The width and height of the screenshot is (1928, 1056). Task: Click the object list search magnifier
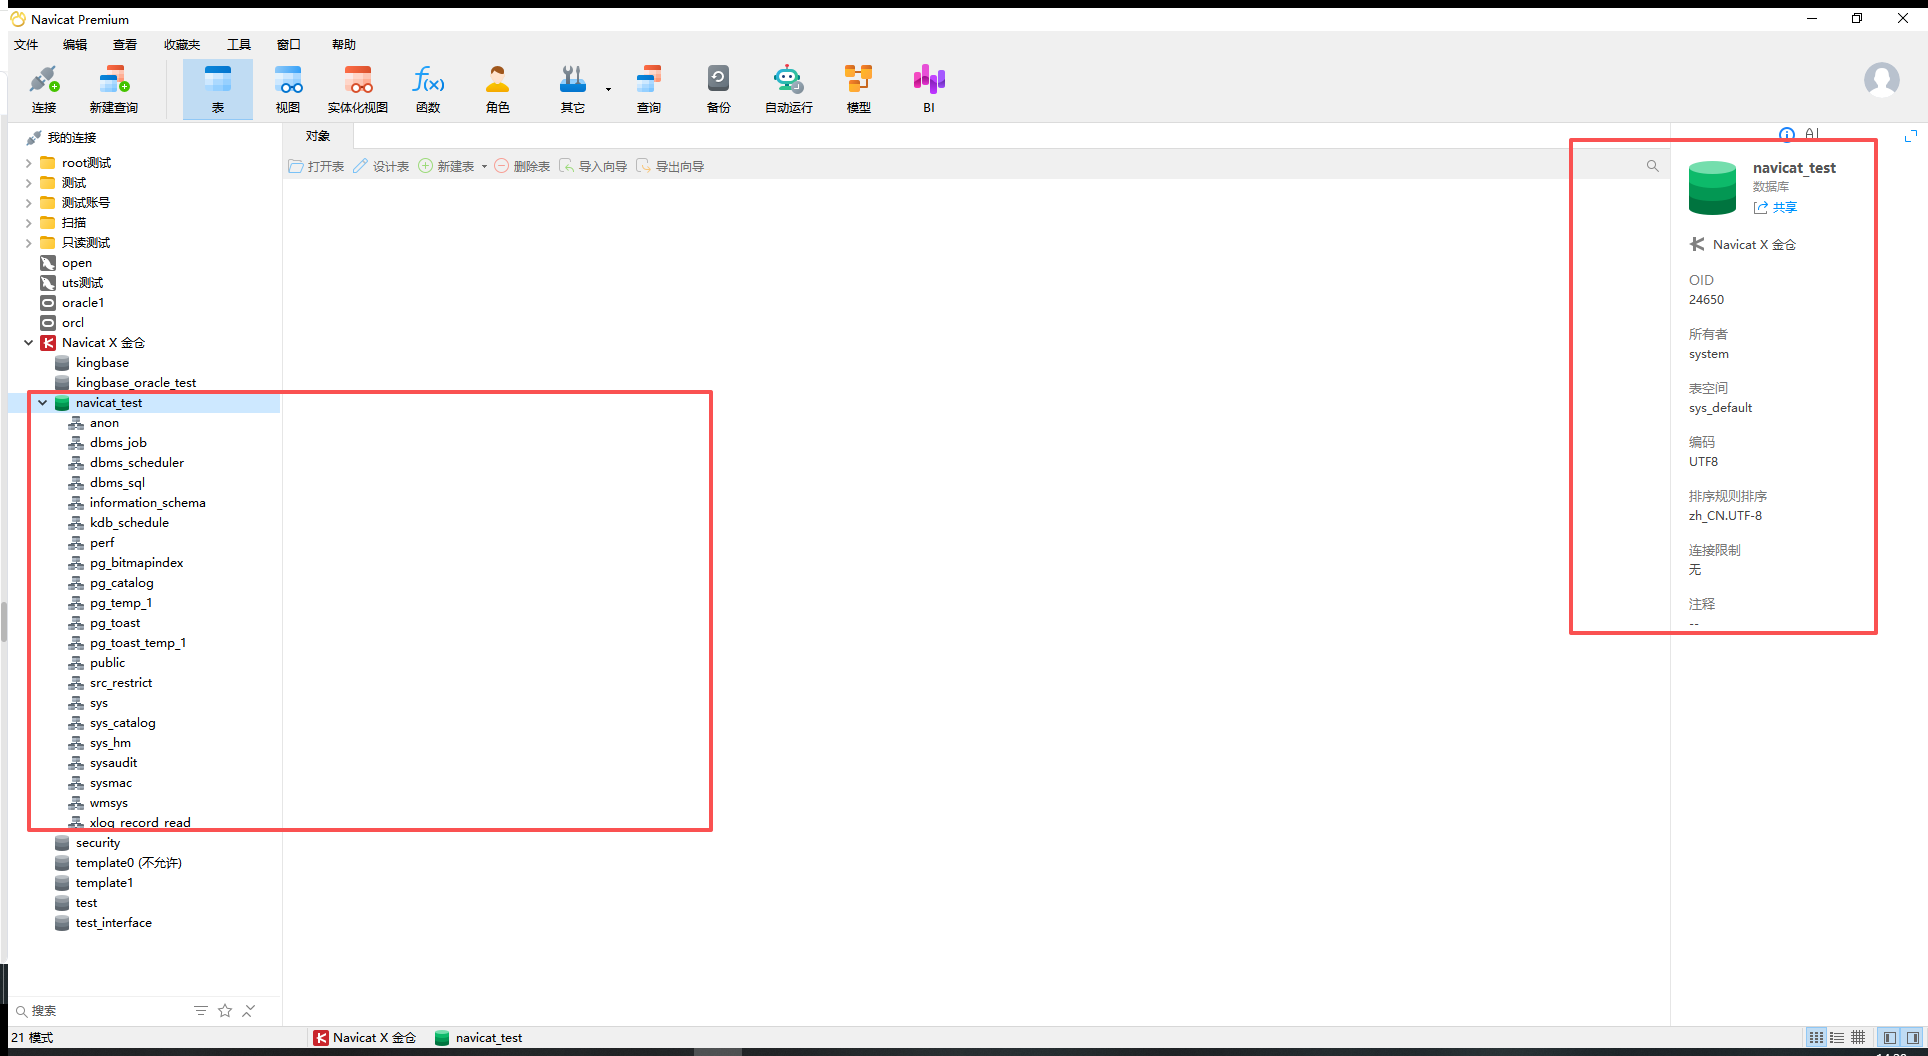point(1653,166)
